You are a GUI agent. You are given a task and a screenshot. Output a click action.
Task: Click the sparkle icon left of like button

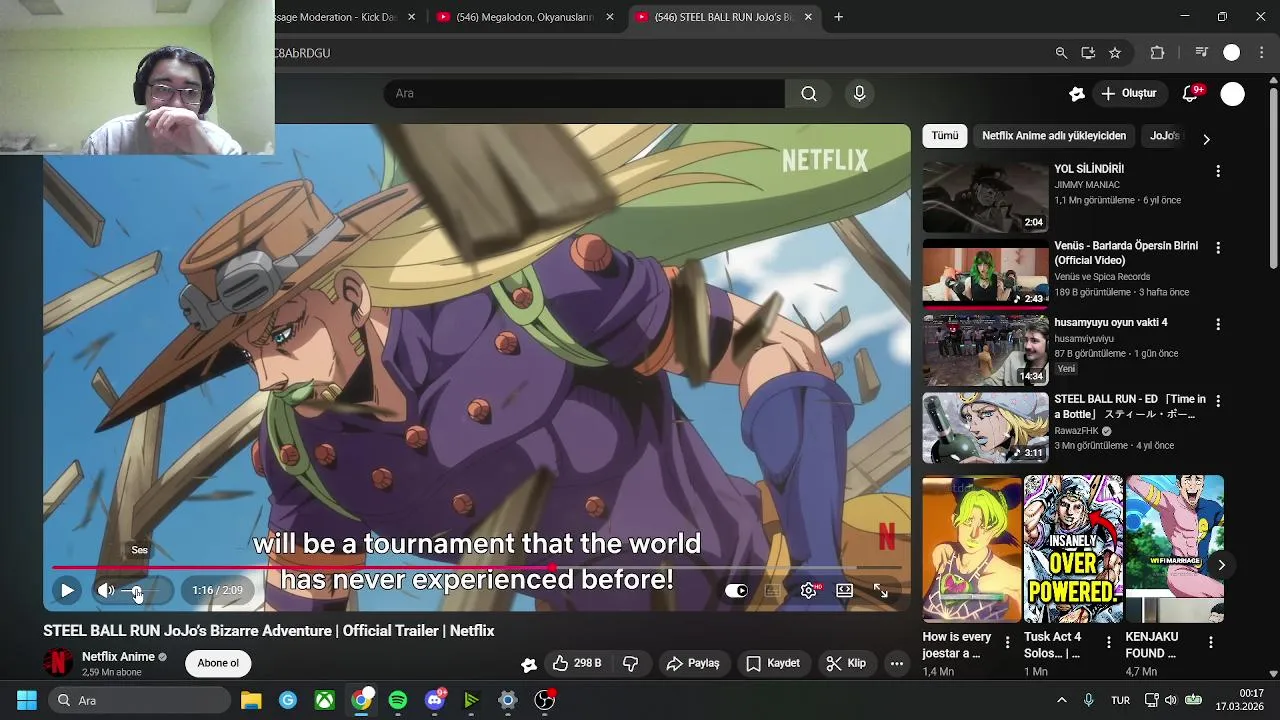[529, 664]
